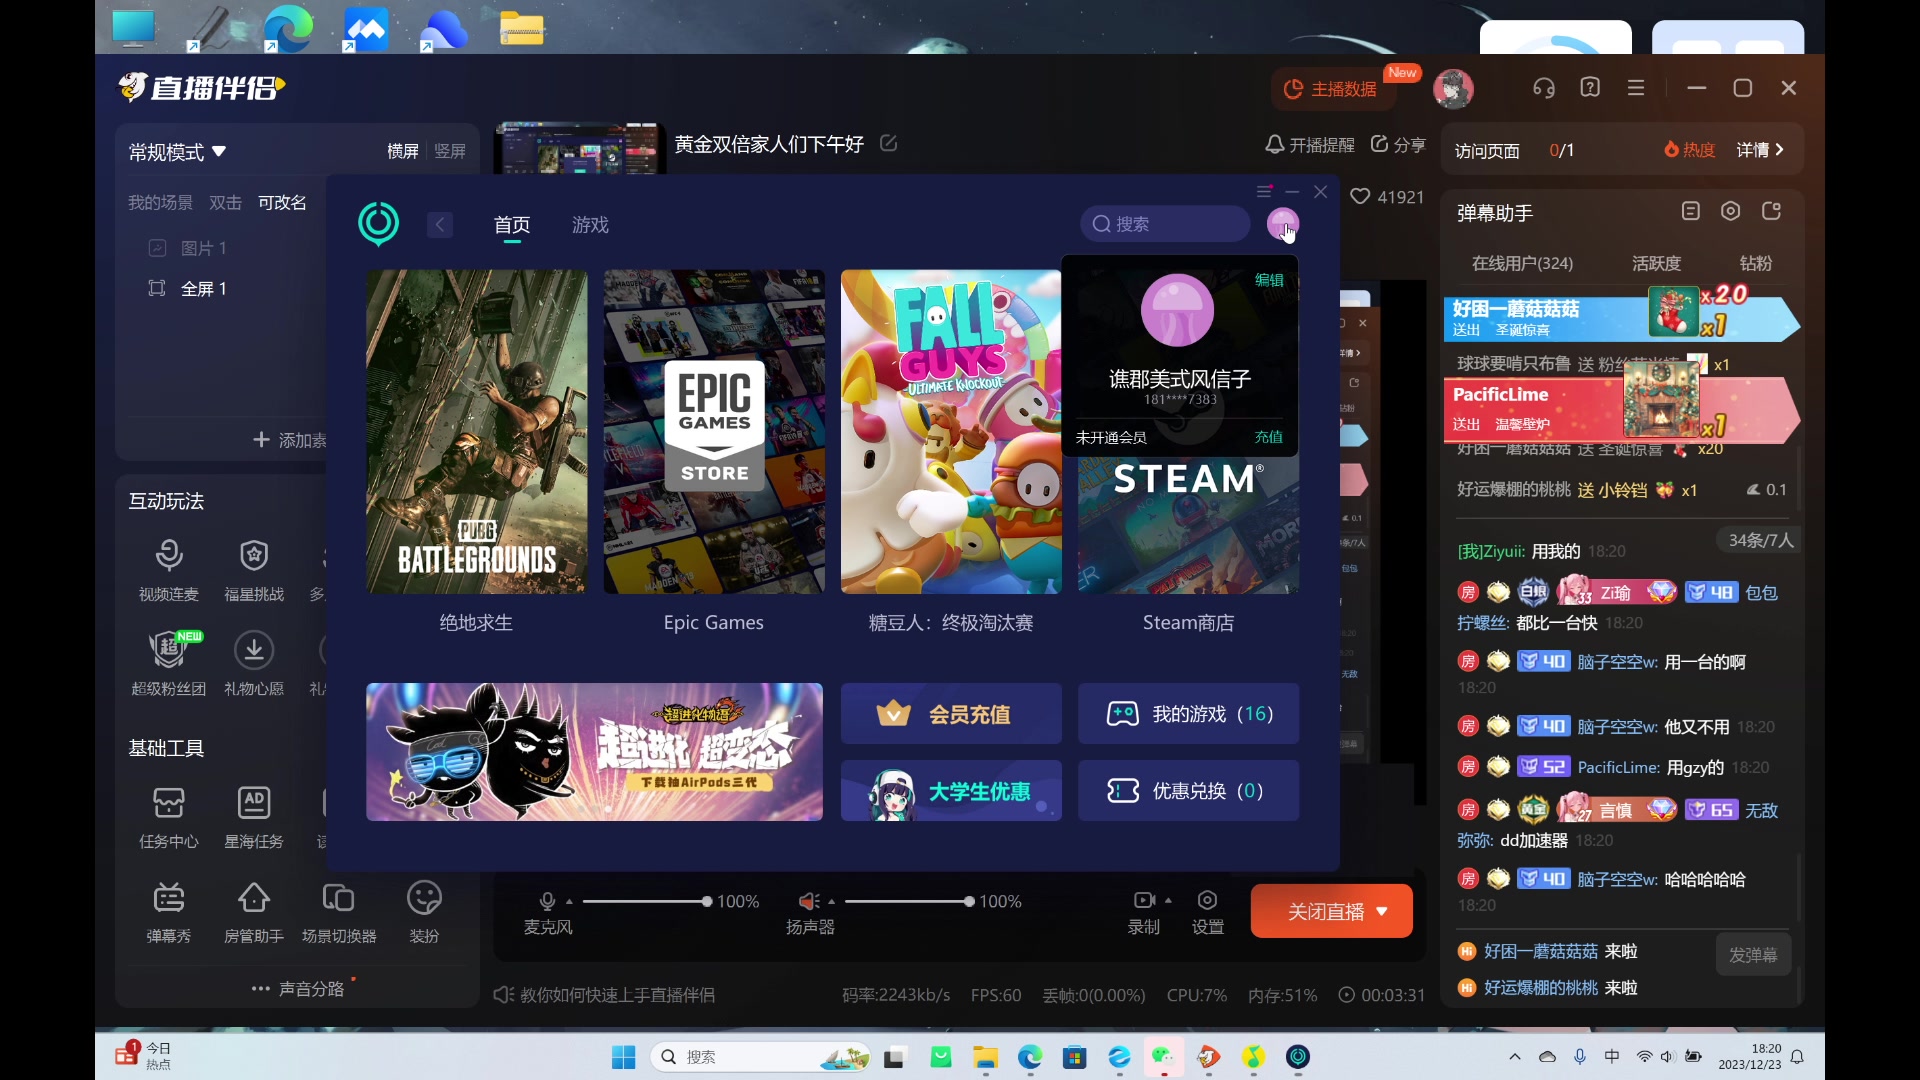Select 我的场景 scene tab

[x=160, y=203]
